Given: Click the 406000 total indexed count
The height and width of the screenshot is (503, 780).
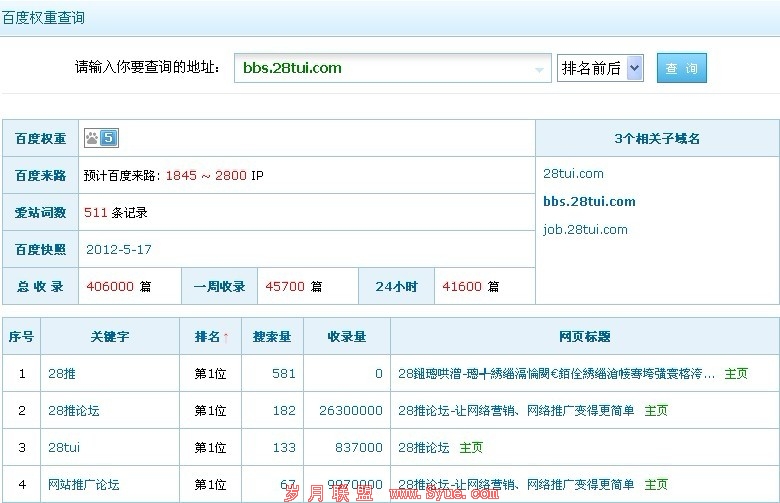Looking at the screenshot, I should [110, 286].
